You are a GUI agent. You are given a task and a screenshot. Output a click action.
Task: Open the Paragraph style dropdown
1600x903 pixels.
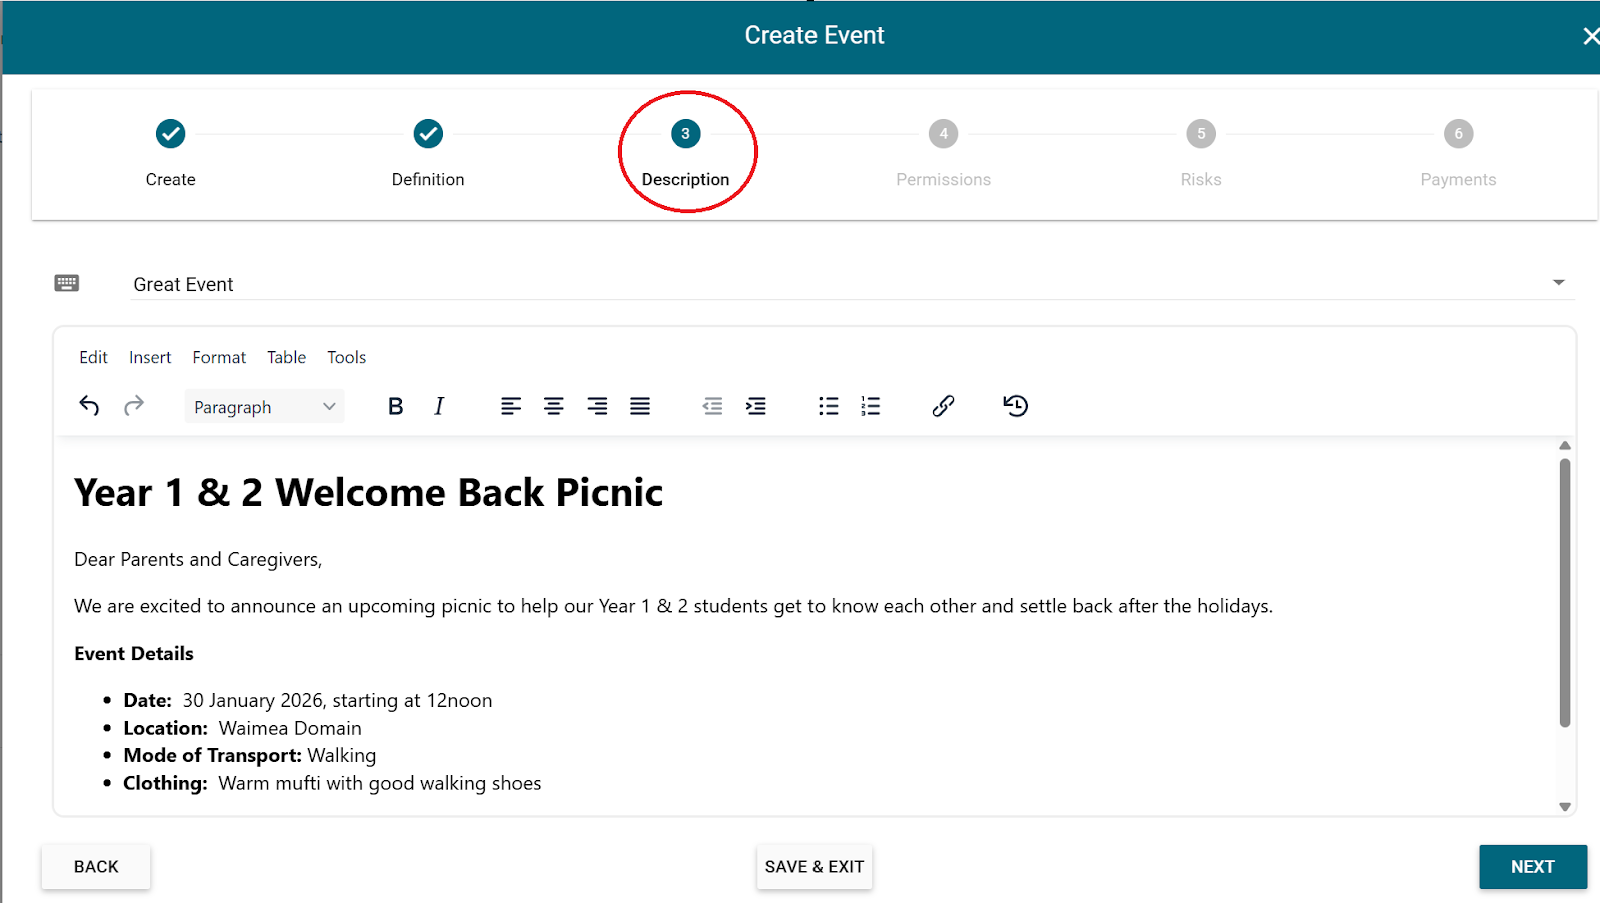[264, 407]
